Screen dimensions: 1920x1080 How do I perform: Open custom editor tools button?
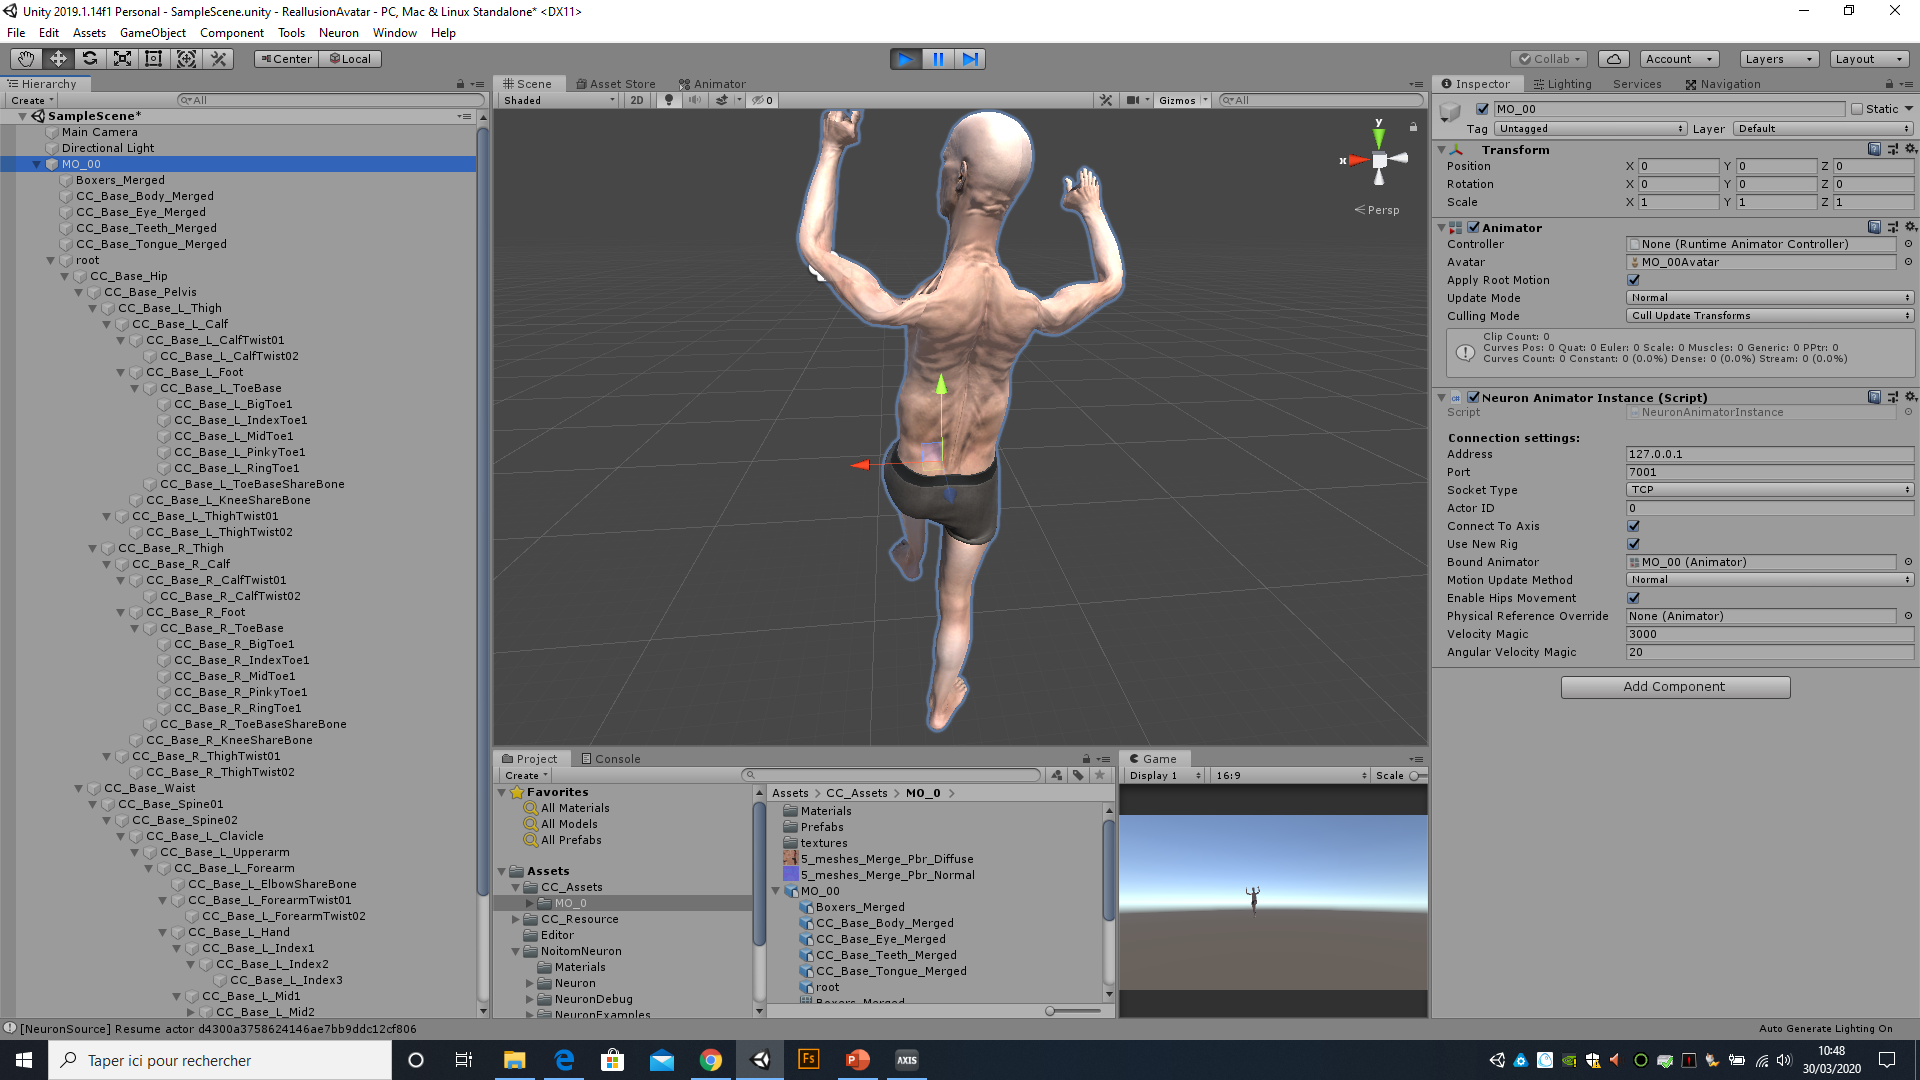click(218, 59)
